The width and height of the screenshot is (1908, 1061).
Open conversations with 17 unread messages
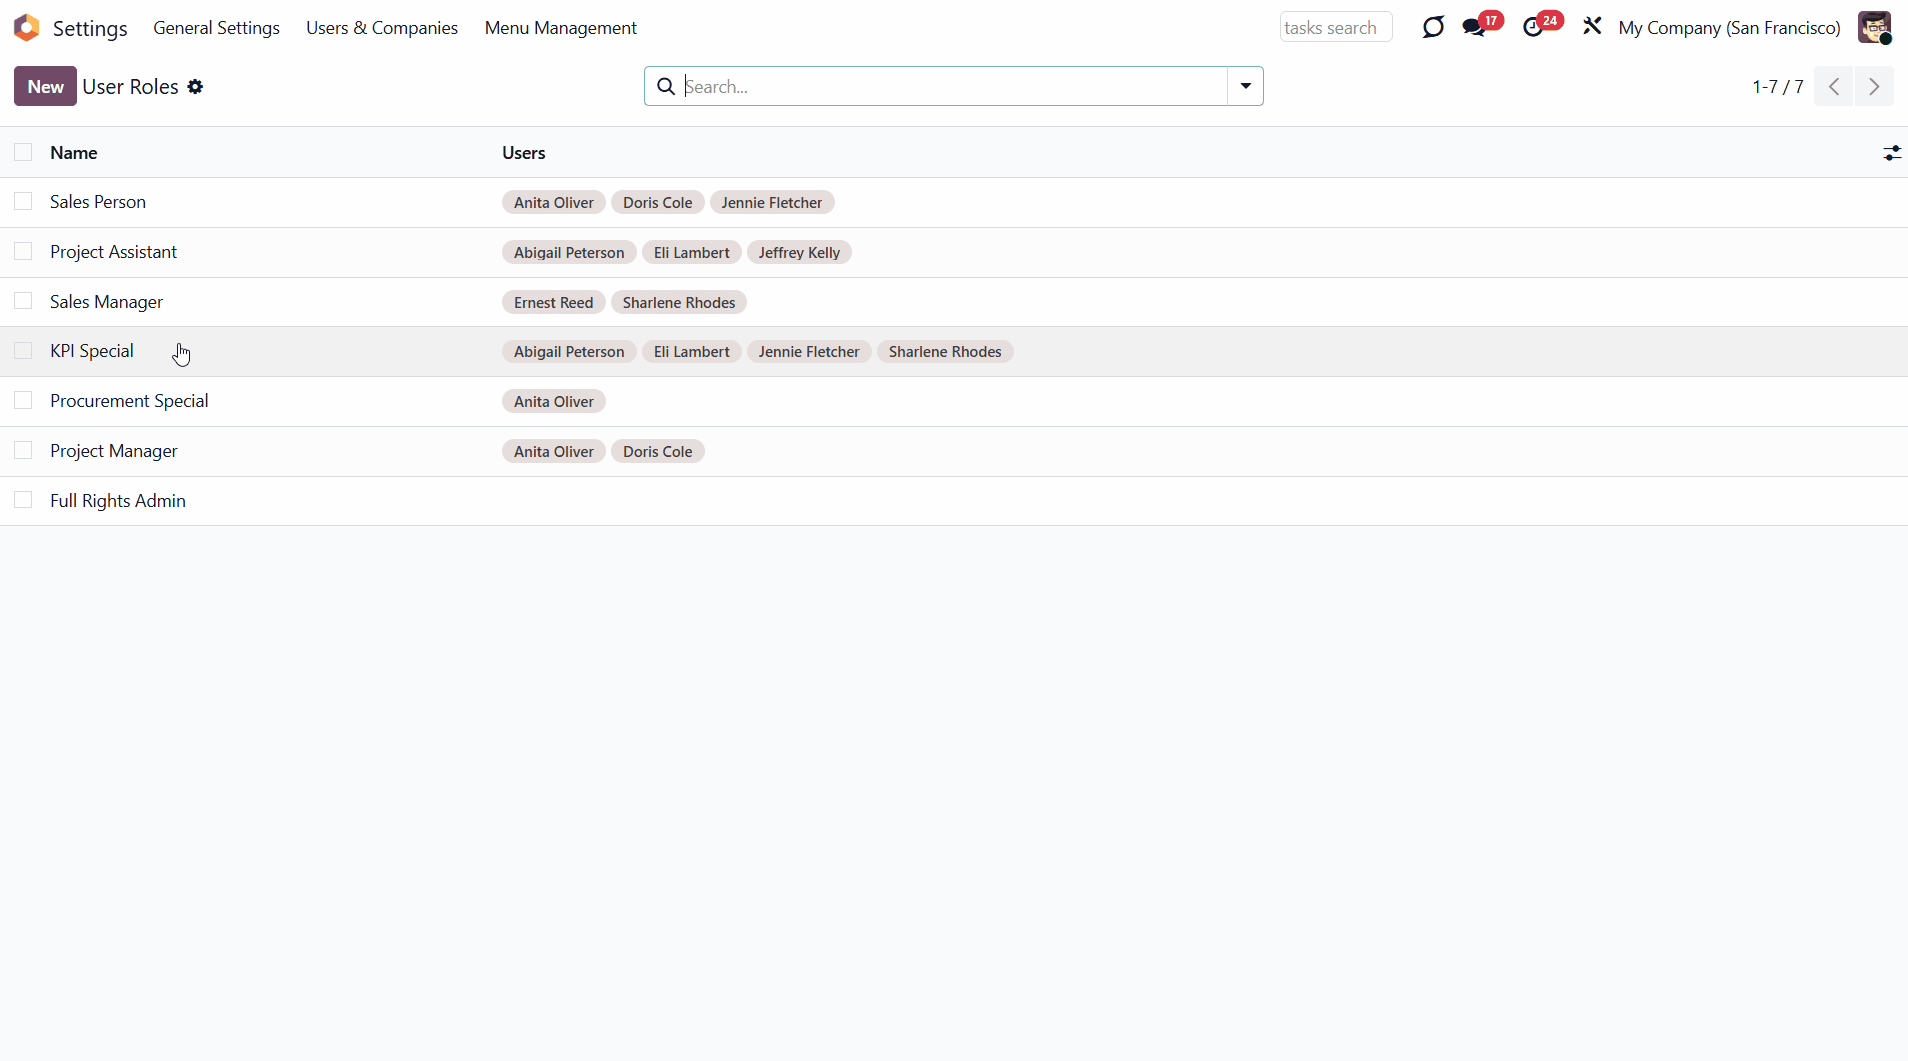click(x=1474, y=28)
